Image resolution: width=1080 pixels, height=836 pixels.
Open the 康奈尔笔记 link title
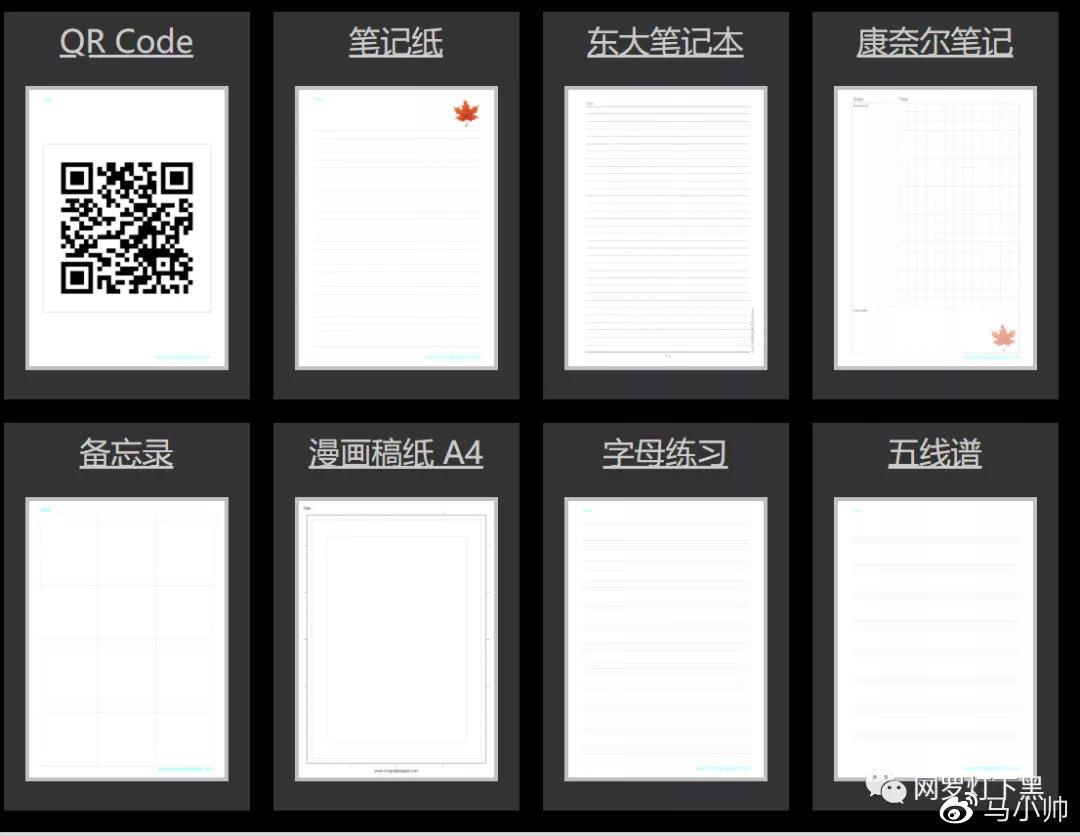point(935,42)
